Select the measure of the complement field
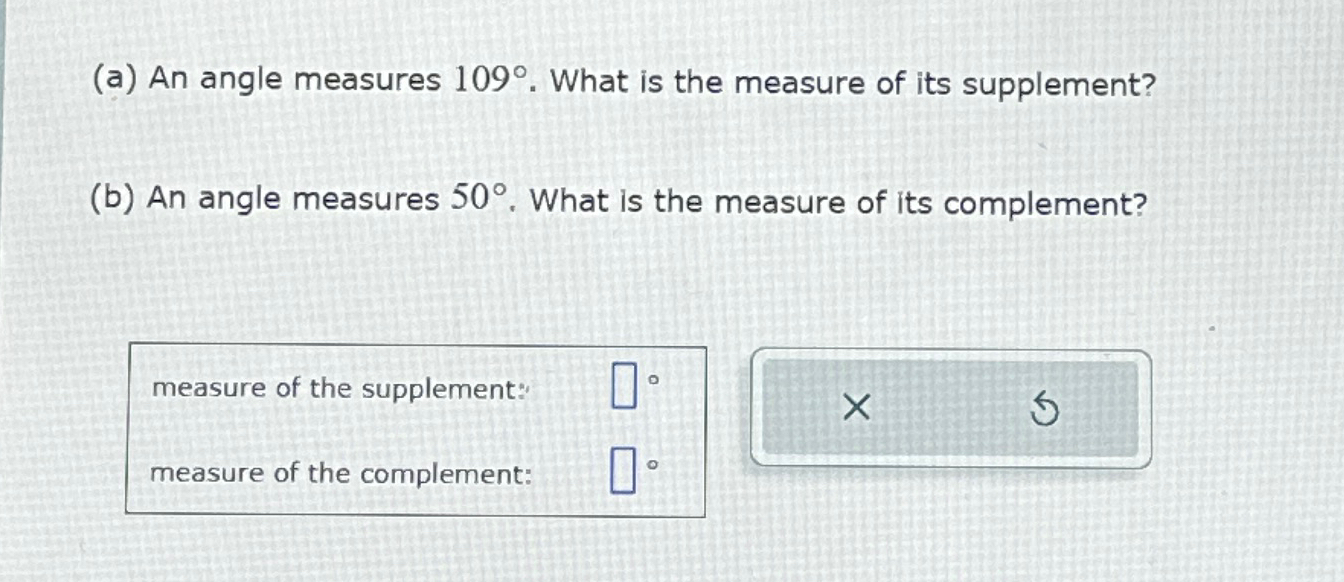The image size is (1344, 582). (x=626, y=470)
